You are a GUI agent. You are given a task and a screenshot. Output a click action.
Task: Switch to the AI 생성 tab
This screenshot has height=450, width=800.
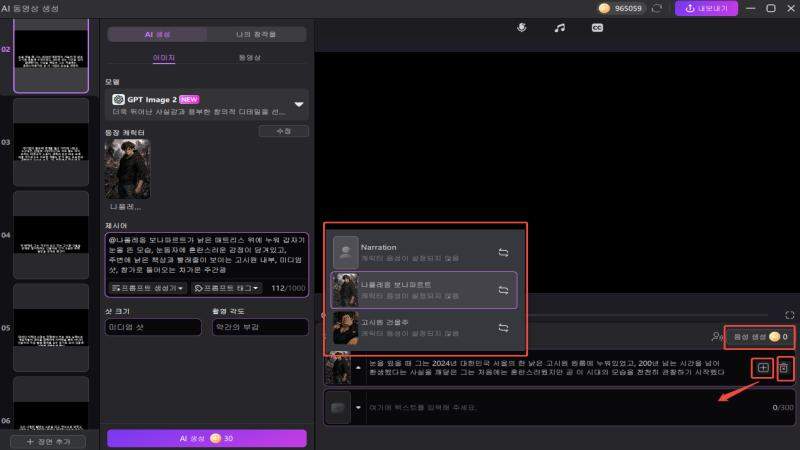coord(157,35)
